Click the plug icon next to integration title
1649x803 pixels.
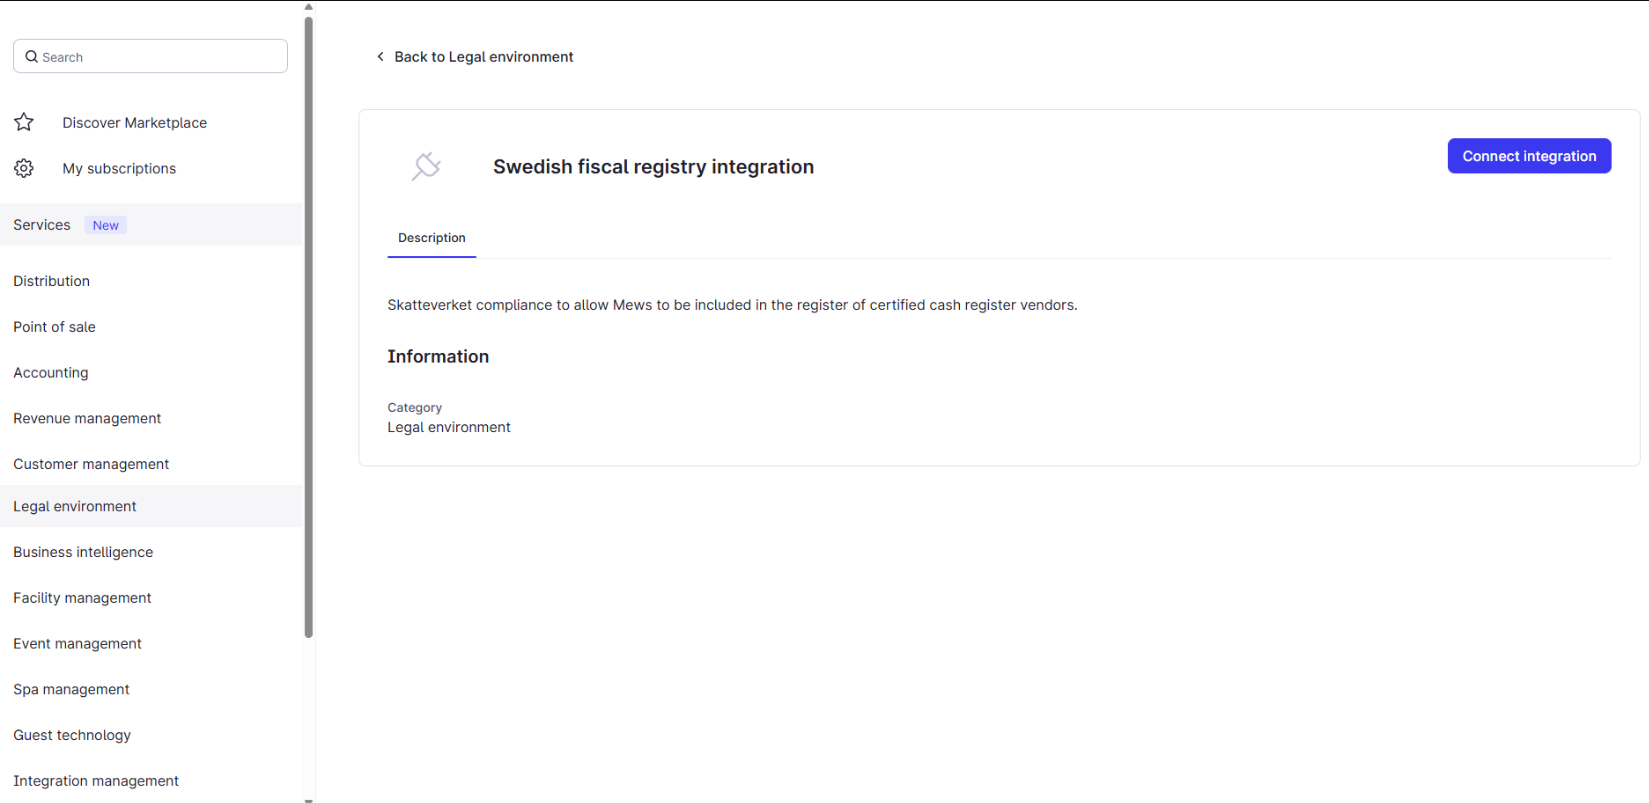pos(427,166)
